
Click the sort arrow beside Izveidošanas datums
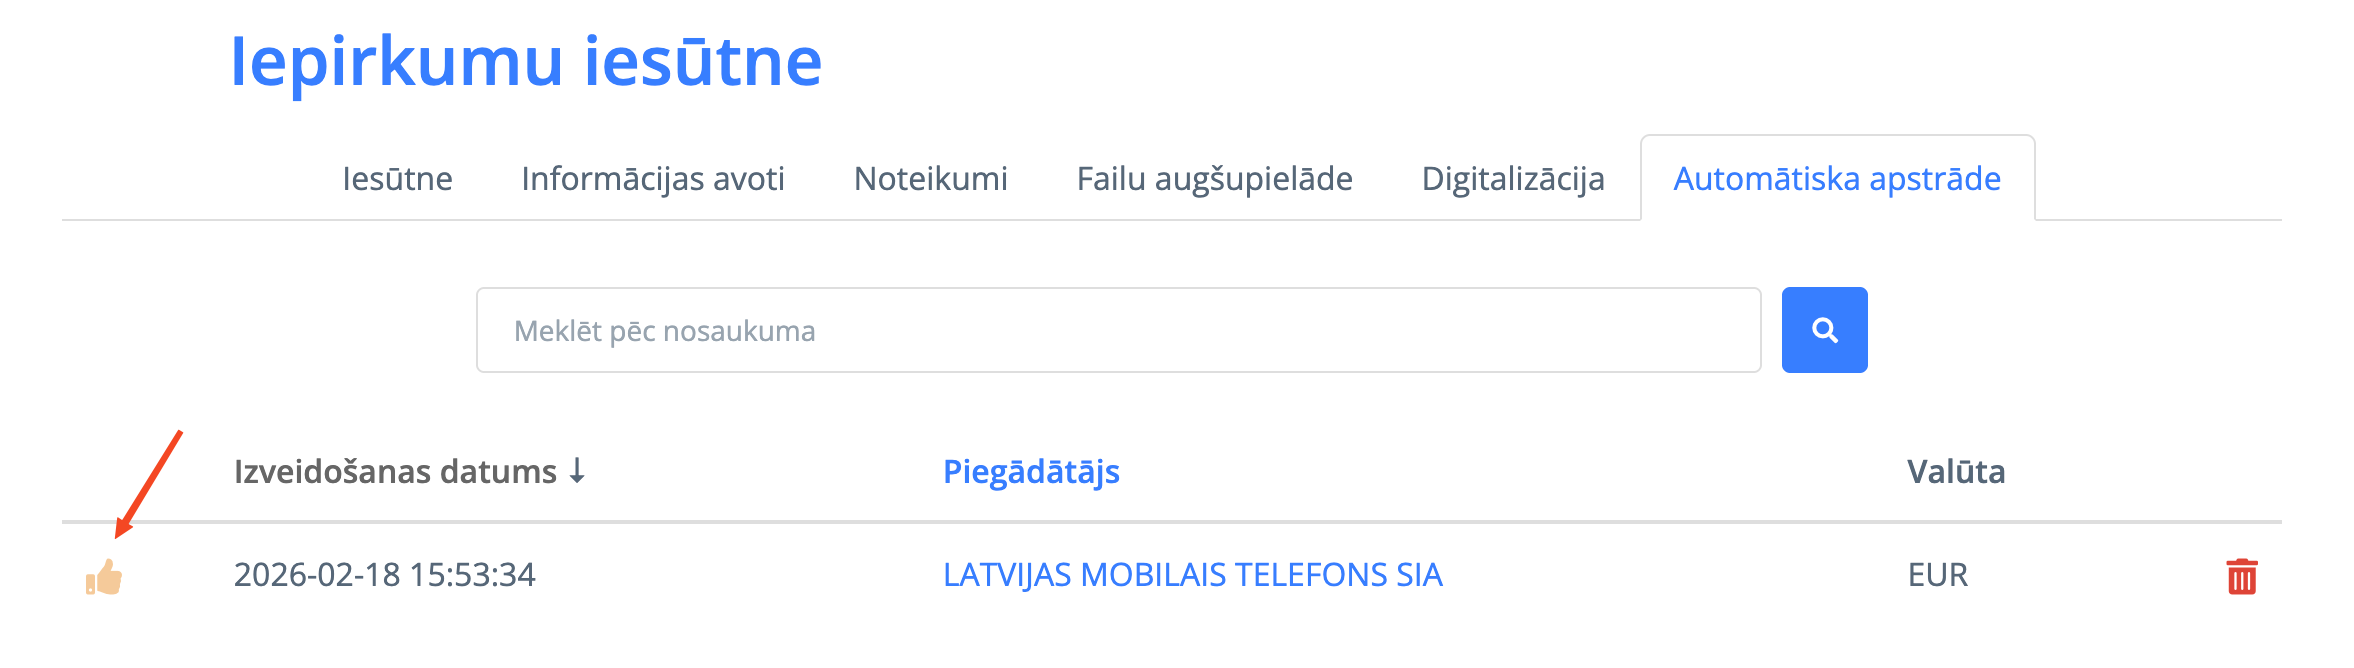click(x=577, y=470)
